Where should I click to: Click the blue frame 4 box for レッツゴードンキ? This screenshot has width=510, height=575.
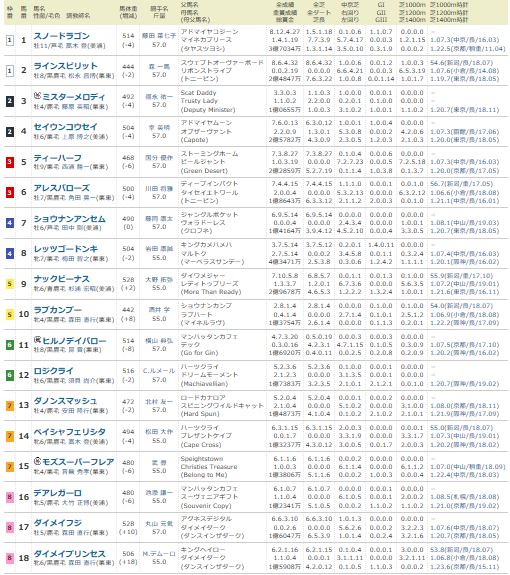point(10,253)
